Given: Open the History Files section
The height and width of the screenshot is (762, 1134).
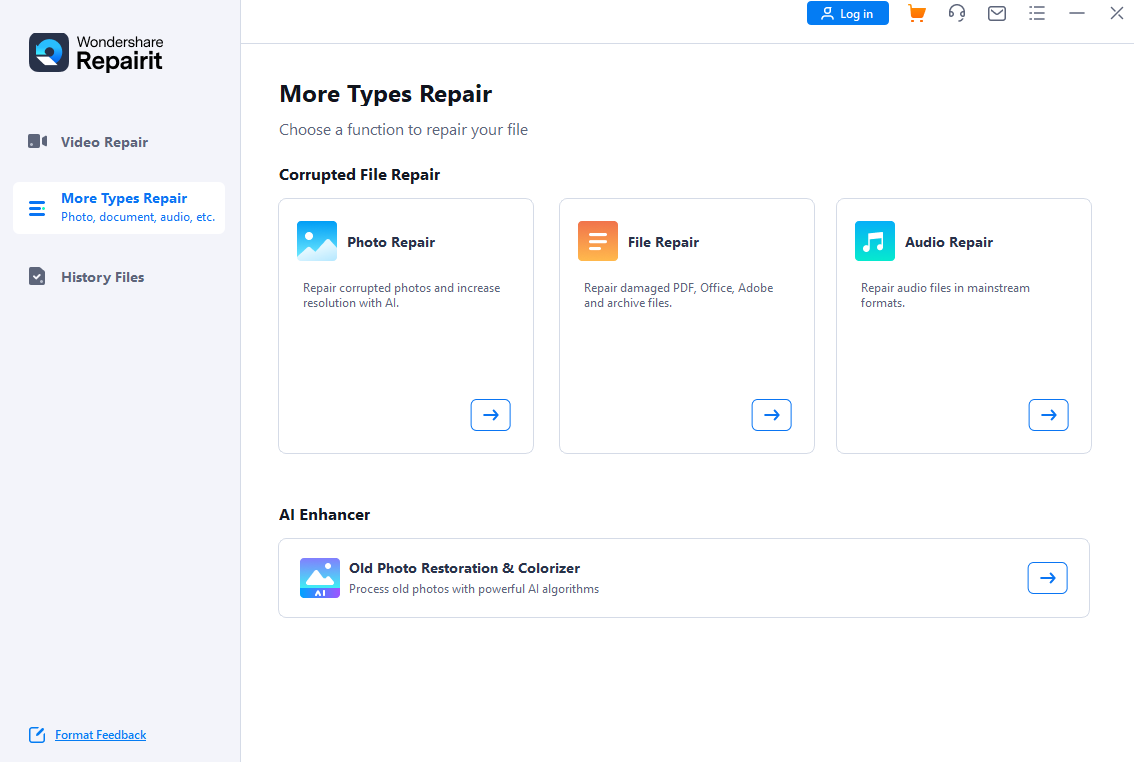Looking at the screenshot, I should [102, 277].
